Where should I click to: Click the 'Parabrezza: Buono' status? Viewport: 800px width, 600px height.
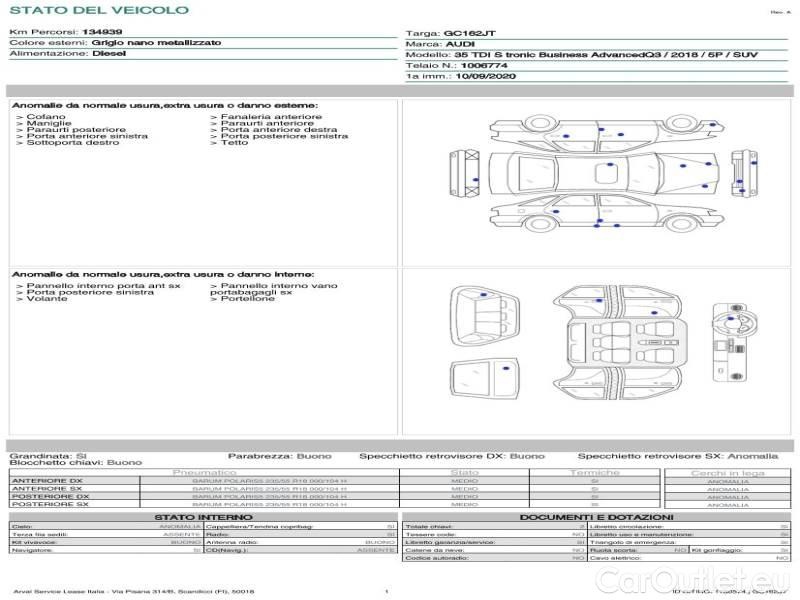pos(280,456)
